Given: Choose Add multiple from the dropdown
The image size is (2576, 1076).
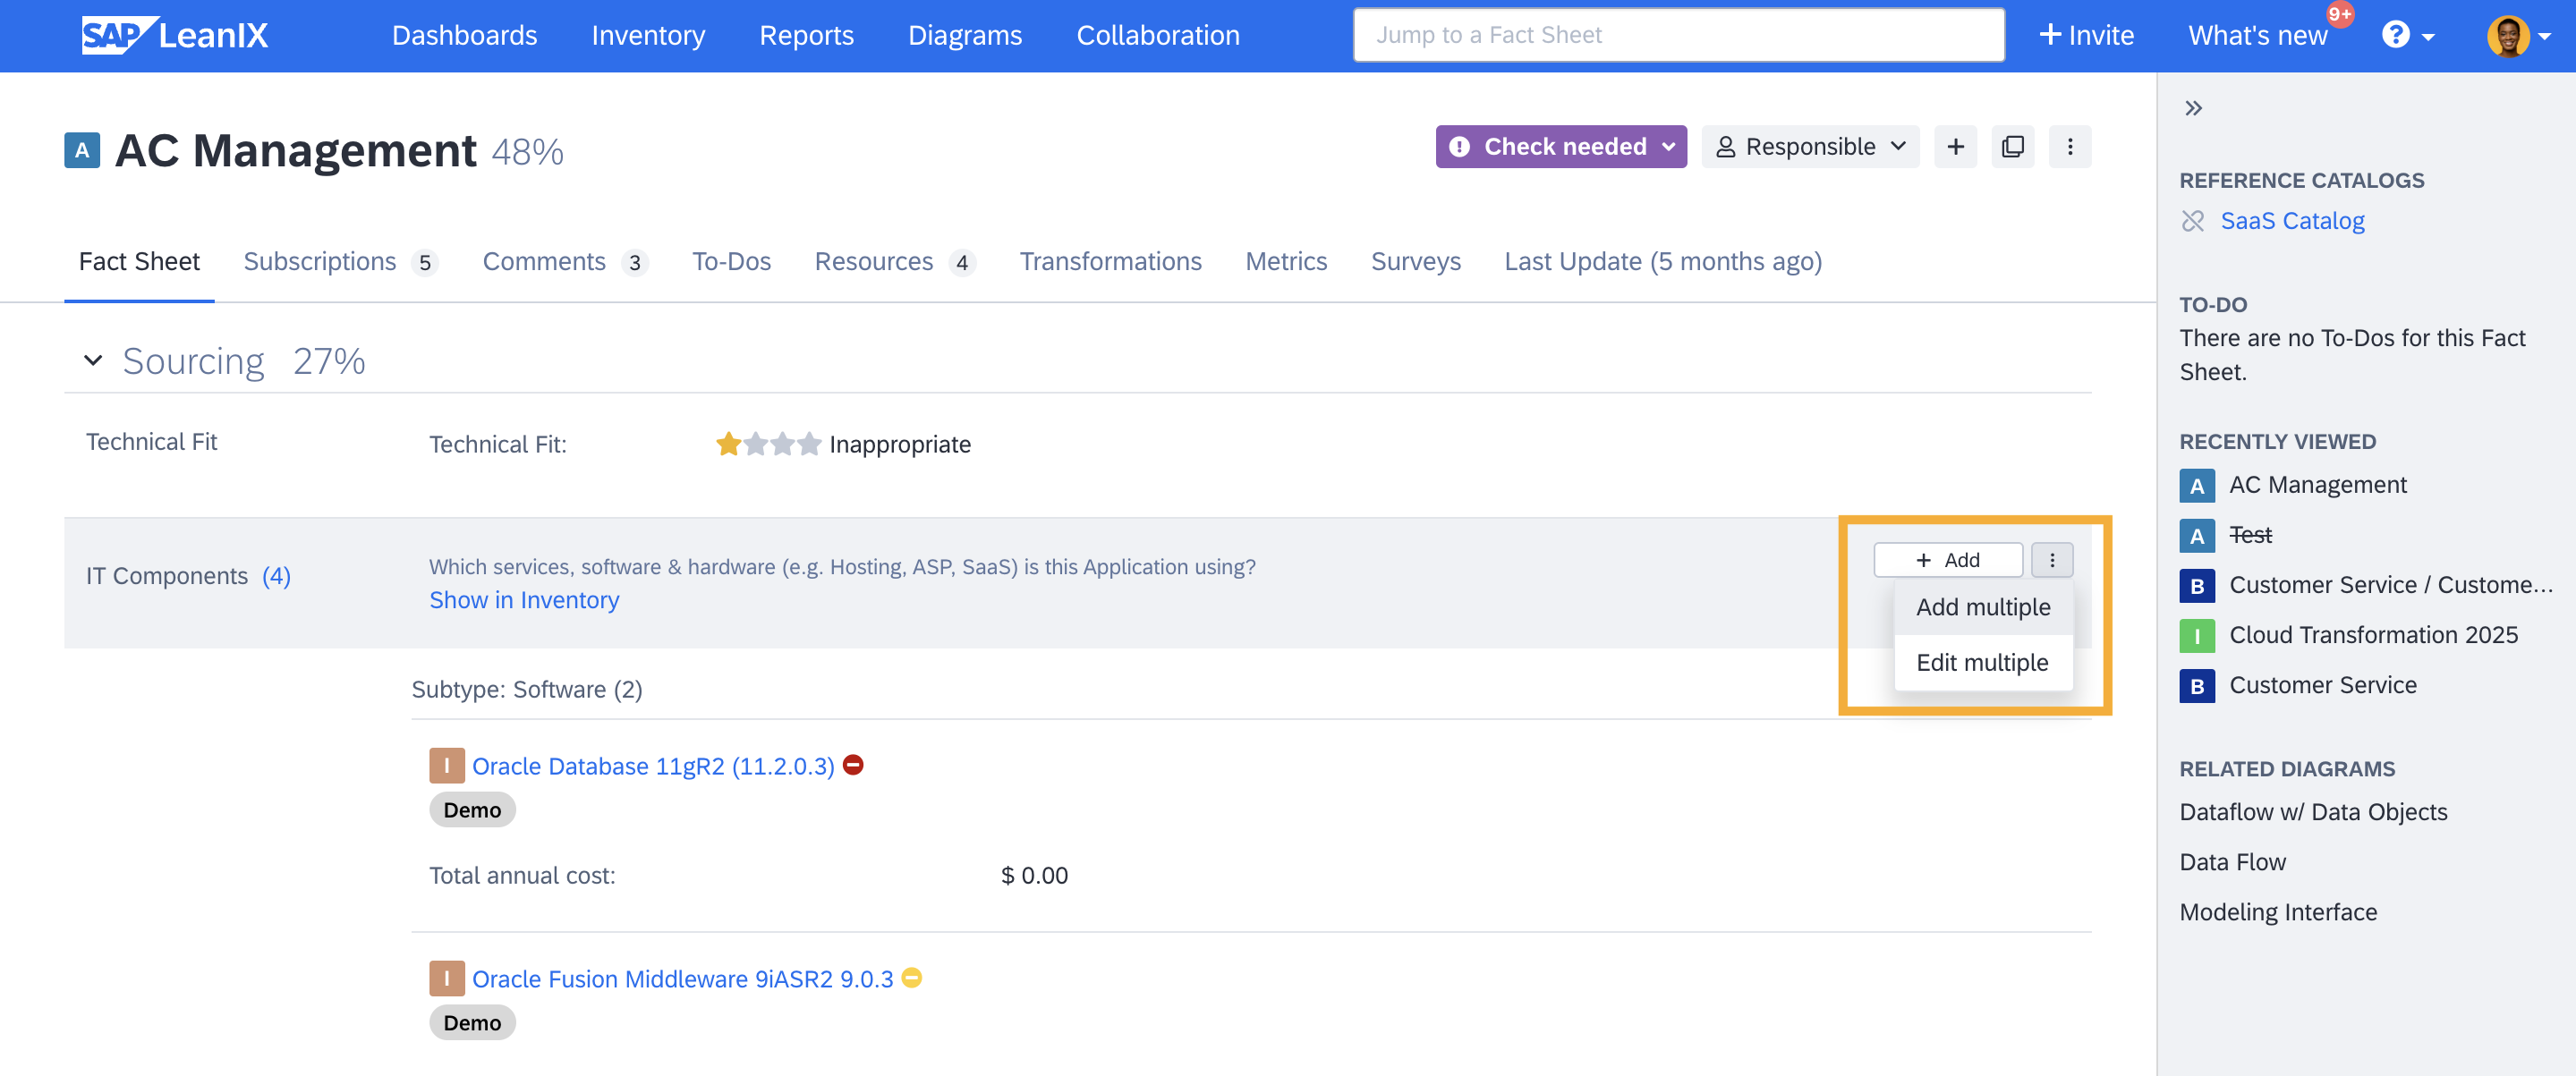Looking at the screenshot, I should (1983, 607).
